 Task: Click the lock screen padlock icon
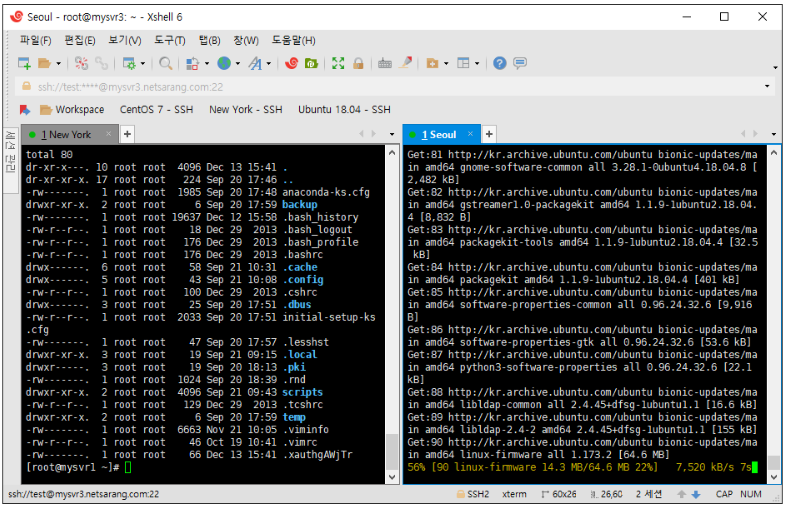pyautogui.click(x=358, y=63)
